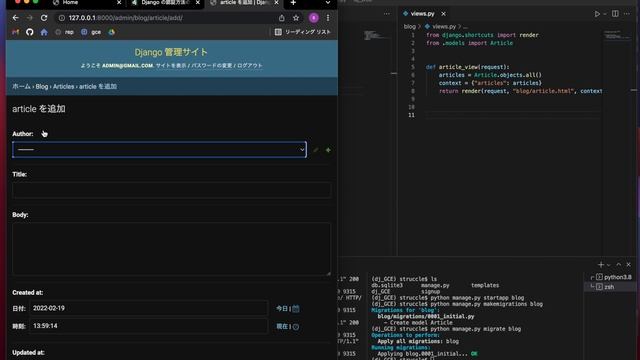Expand the tab search chevron

(328, 3)
